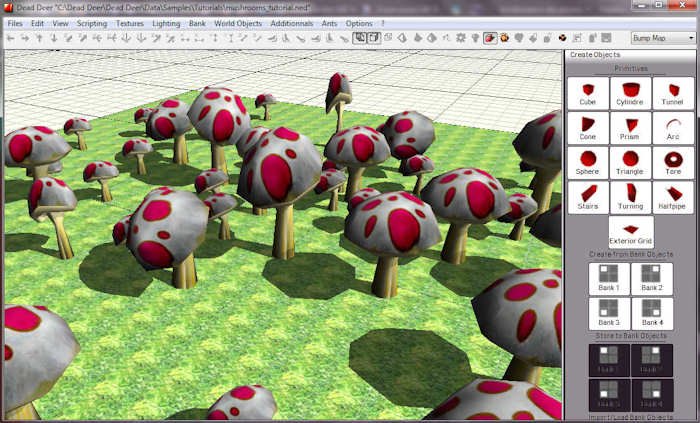
Task: Click the light bulb icon in the toolbar
Action: 475,38
